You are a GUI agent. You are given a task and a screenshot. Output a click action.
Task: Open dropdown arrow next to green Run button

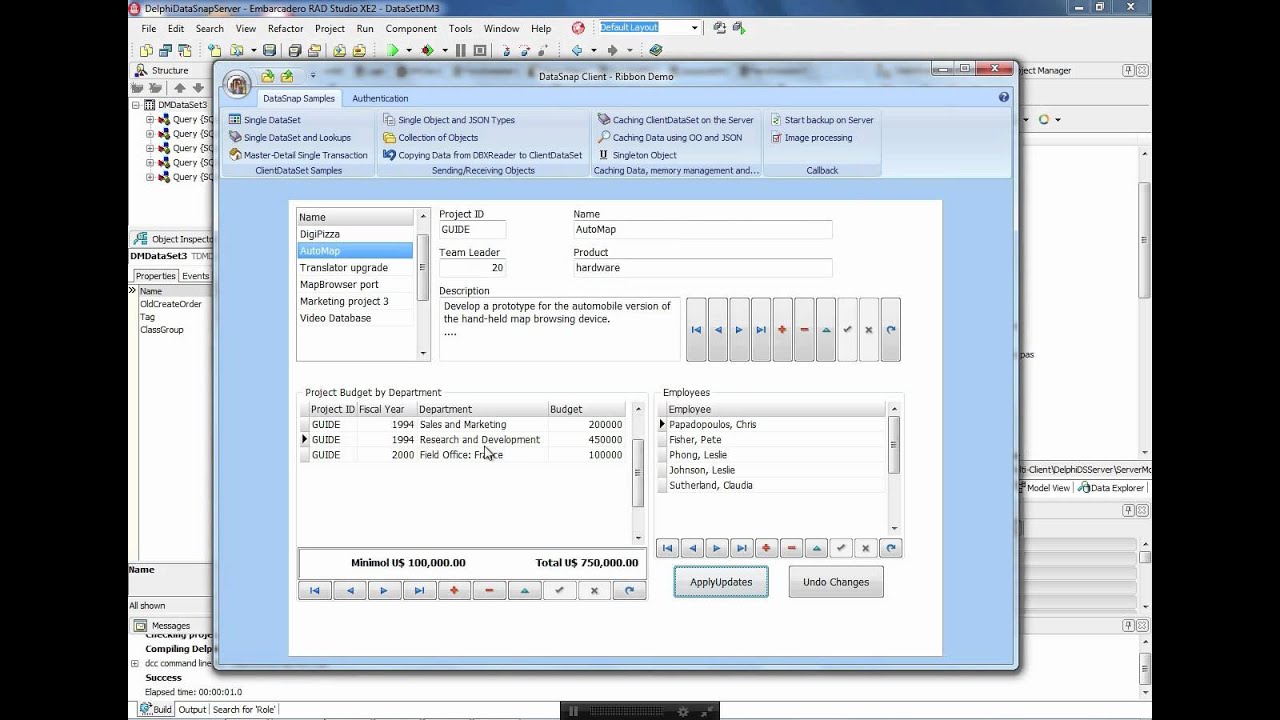point(410,50)
